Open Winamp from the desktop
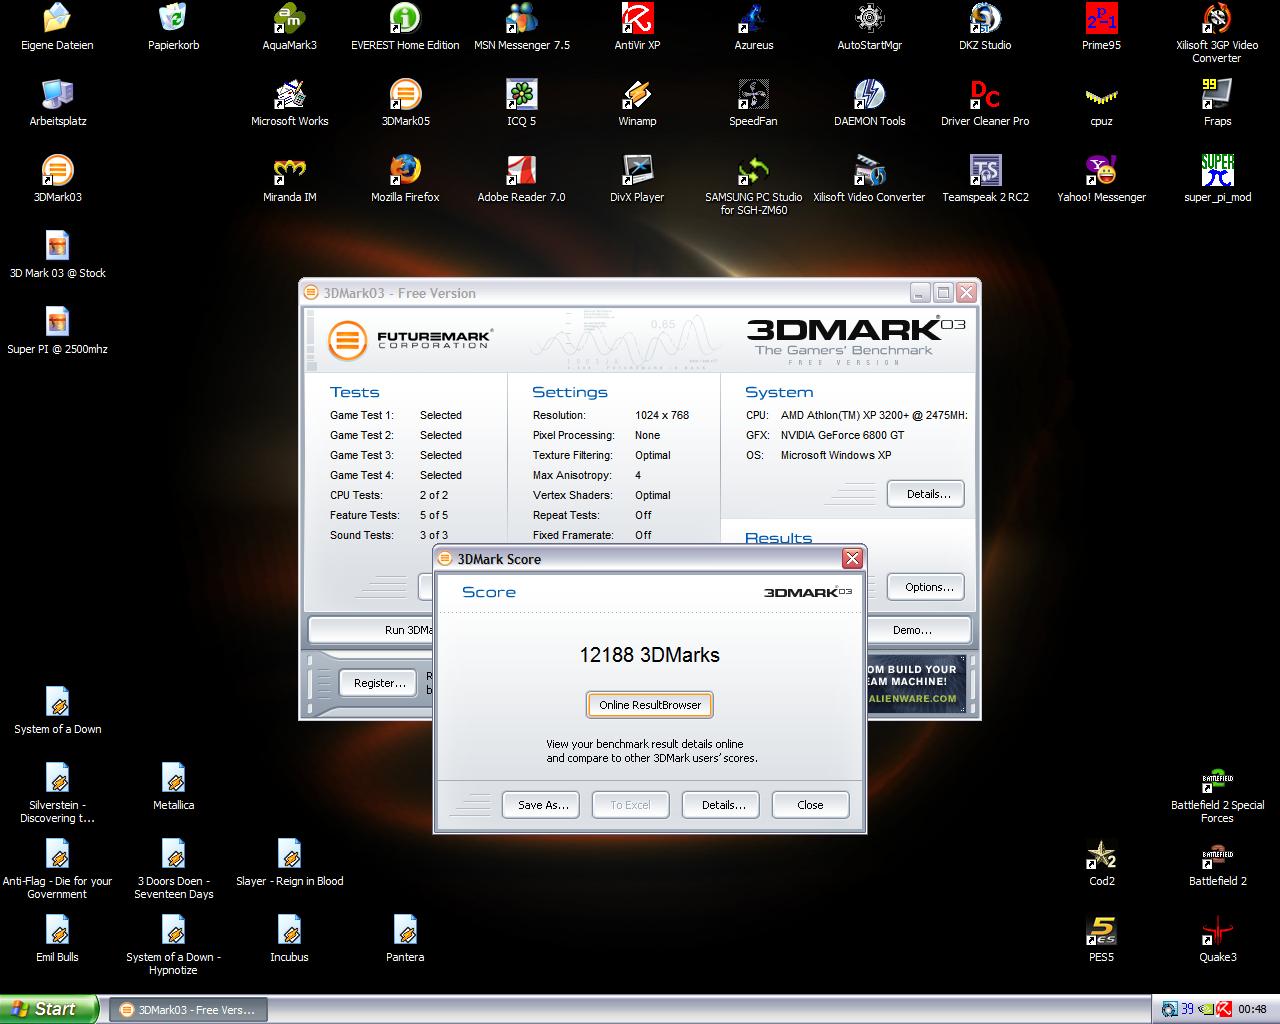 tap(637, 103)
